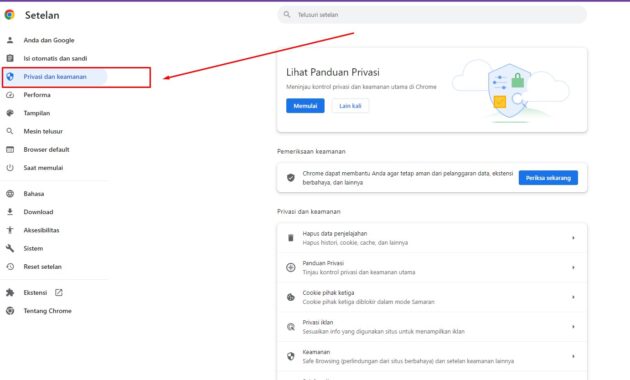Screen dimensions: 630x380
Task: Focus the Telusuri setelan search field
Action: (x=432, y=14)
